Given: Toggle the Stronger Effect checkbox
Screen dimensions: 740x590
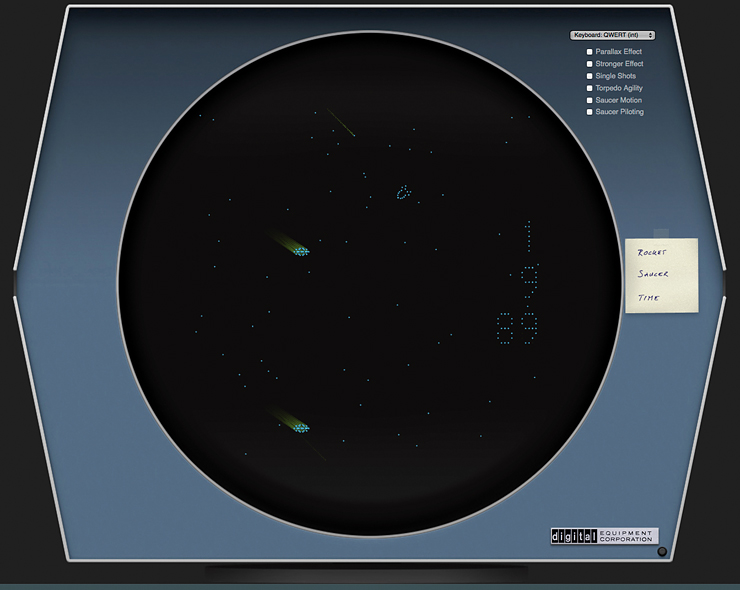Looking at the screenshot, I should [x=590, y=64].
